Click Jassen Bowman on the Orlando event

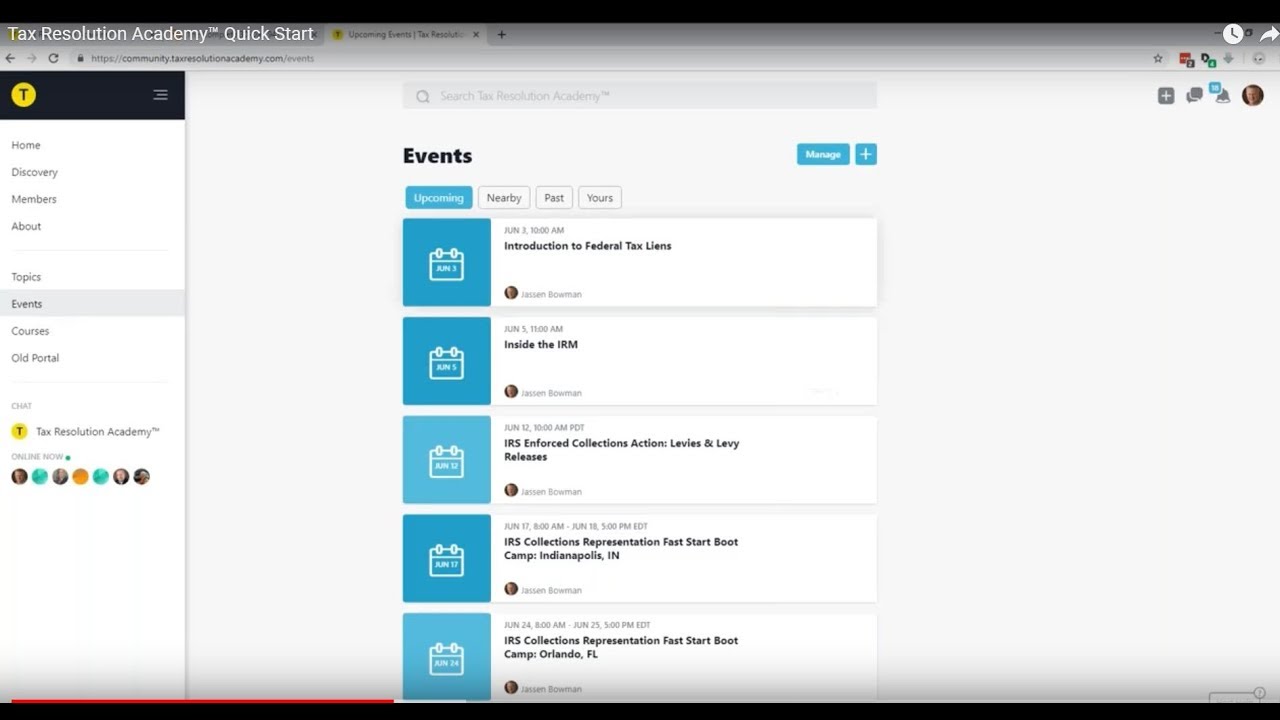tap(551, 689)
